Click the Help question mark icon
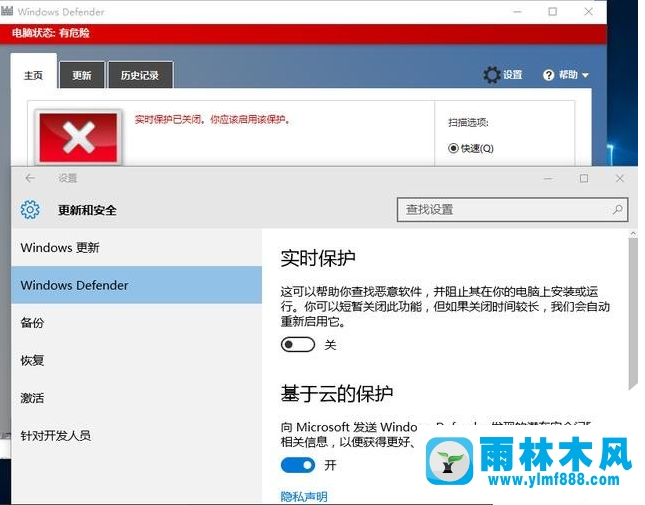 [548, 75]
